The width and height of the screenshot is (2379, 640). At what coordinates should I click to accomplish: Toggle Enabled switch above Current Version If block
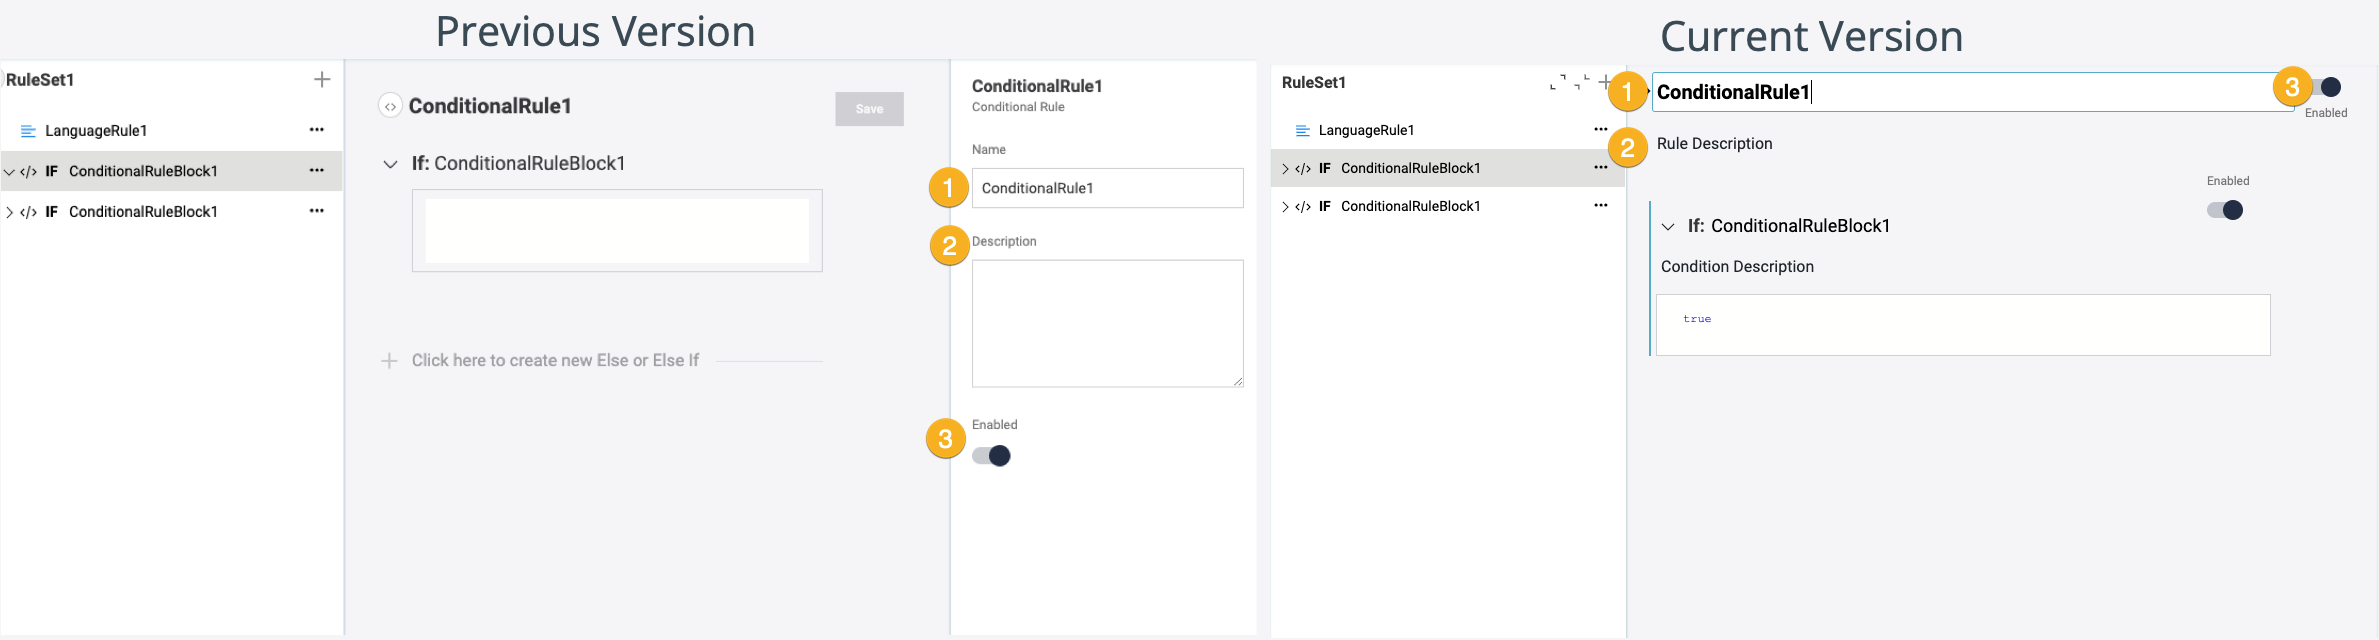[2225, 210]
